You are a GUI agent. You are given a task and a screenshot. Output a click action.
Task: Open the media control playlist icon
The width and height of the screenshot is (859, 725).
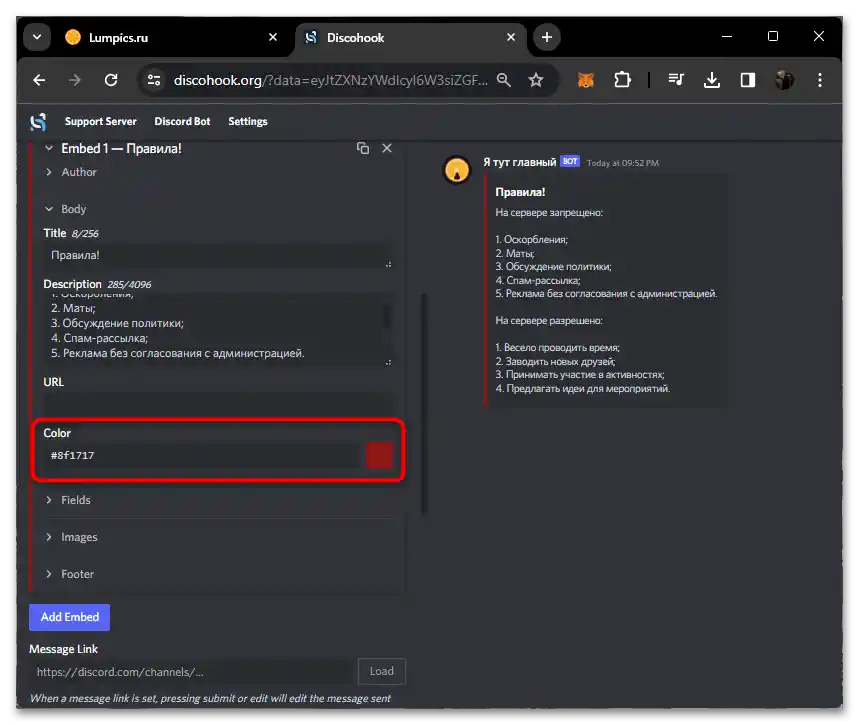[676, 81]
